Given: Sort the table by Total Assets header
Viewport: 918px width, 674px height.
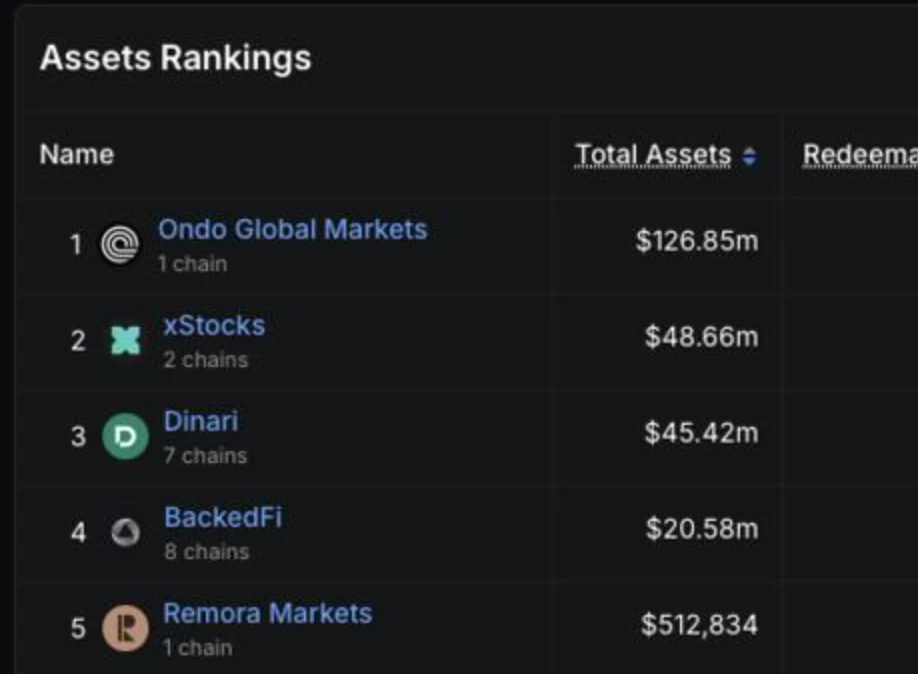Looking at the screenshot, I should [651, 153].
